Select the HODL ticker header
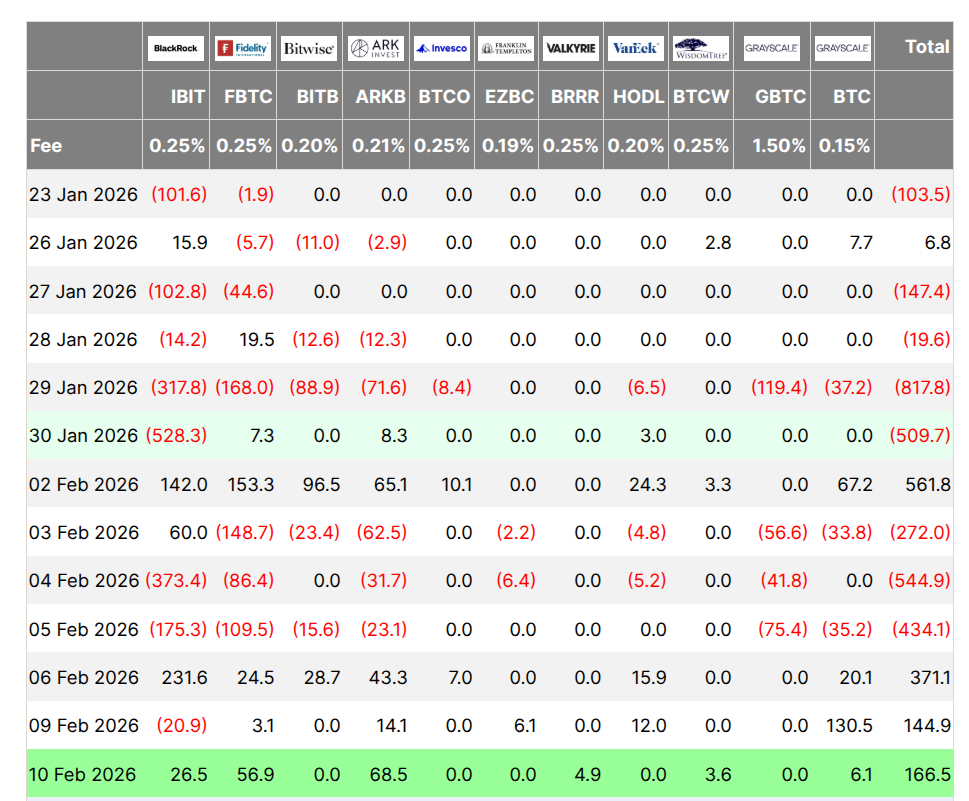 [639, 97]
